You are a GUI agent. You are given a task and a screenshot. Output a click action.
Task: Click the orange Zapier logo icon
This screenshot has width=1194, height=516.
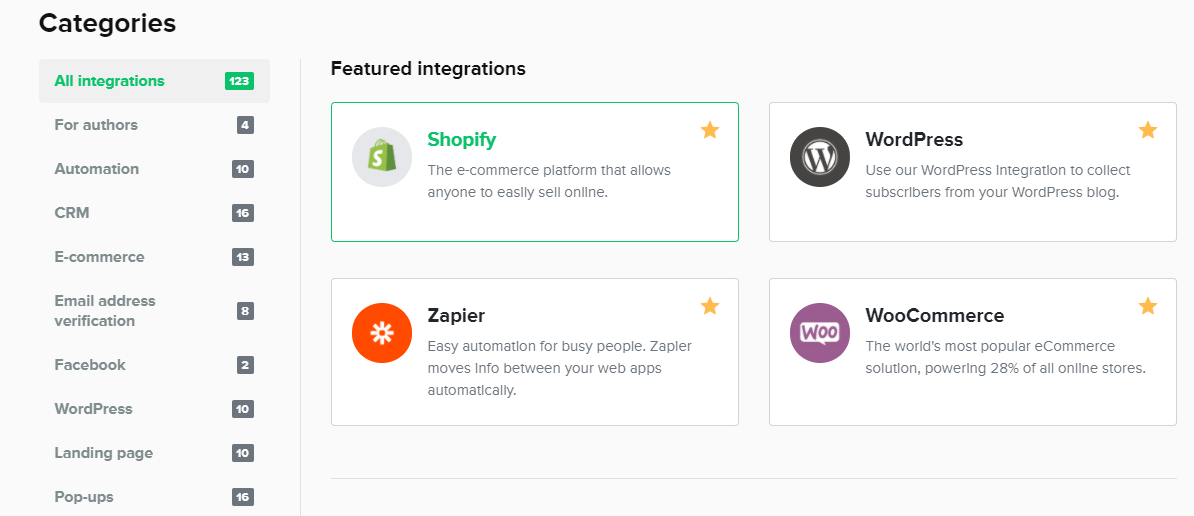381,333
